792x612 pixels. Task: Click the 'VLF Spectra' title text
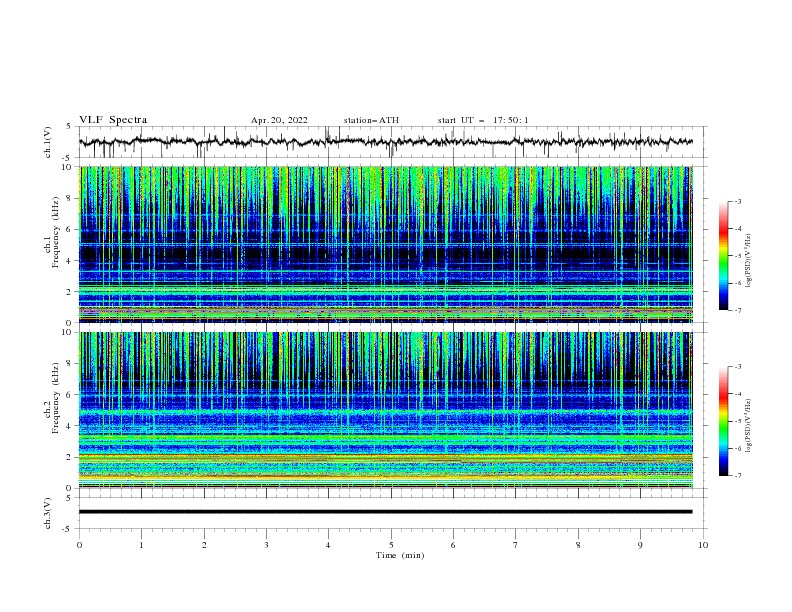(x=113, y=120)
